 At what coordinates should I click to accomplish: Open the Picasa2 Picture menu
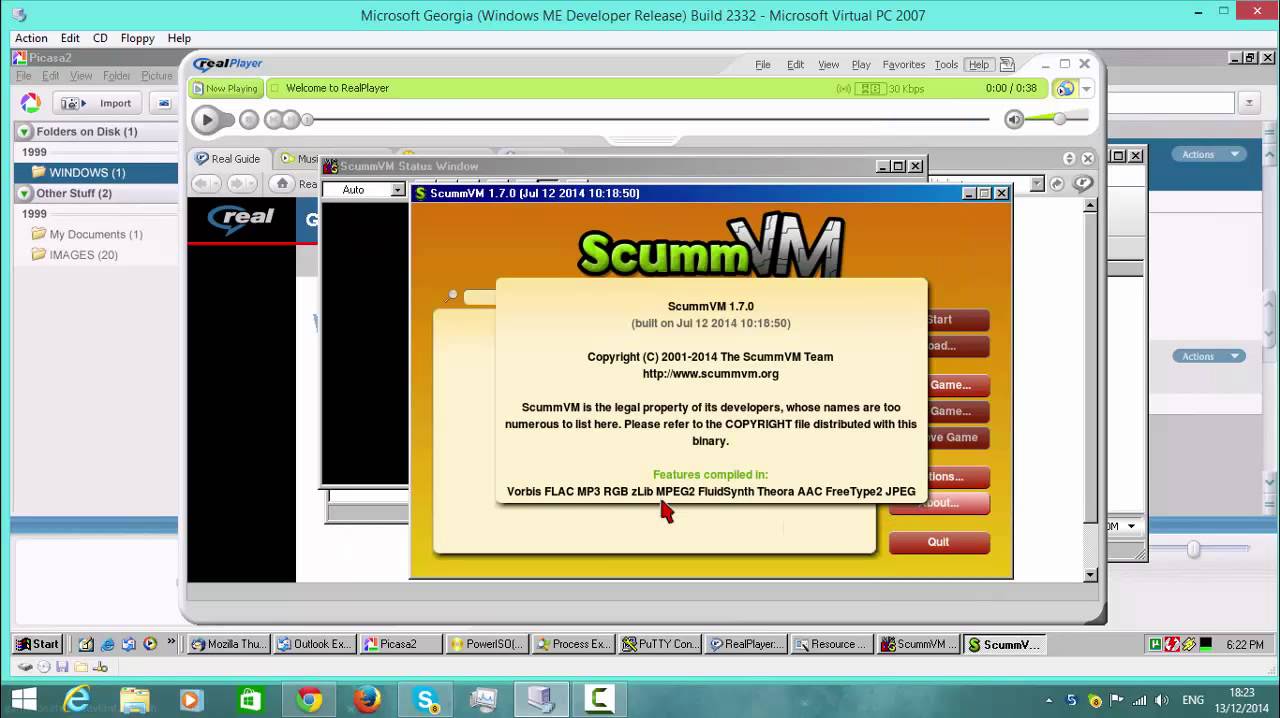157,76
